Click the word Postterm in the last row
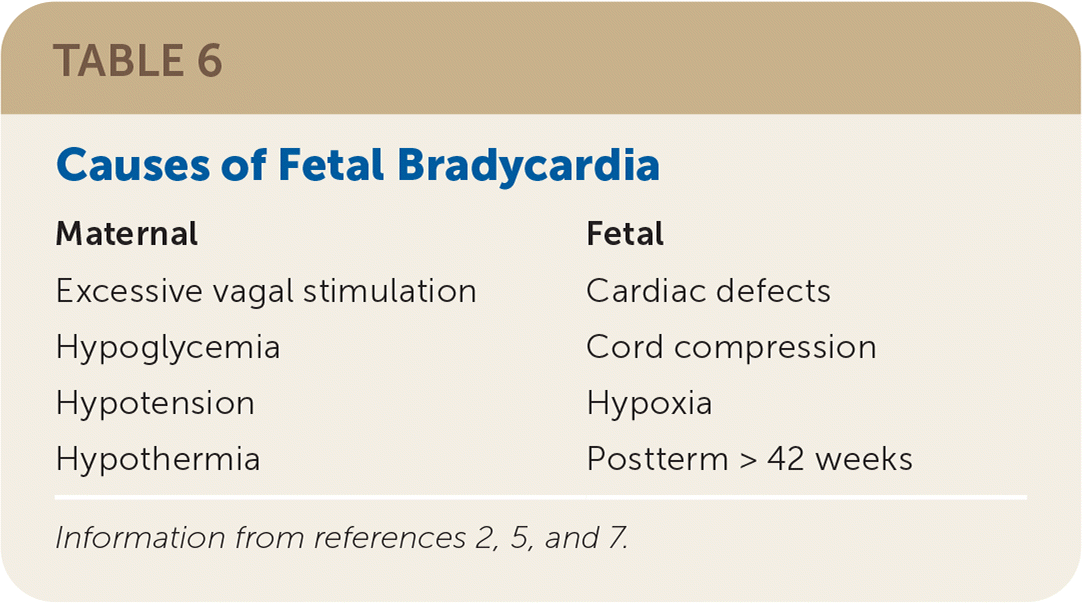 [x=657, y=459]
